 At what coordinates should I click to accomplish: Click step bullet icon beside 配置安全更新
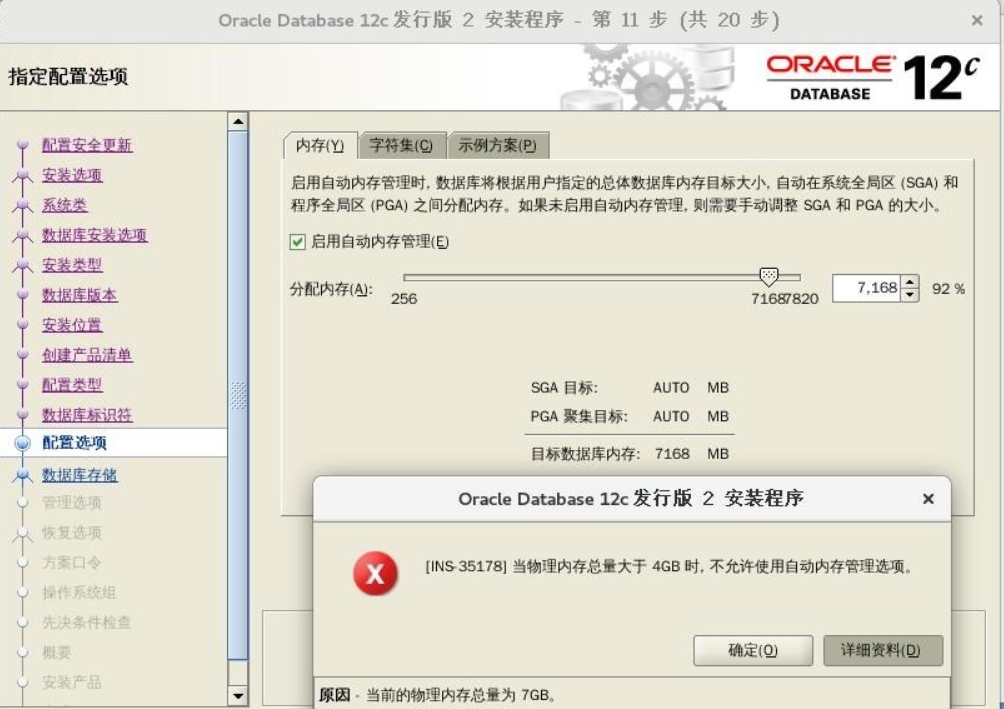pos(22,145)
